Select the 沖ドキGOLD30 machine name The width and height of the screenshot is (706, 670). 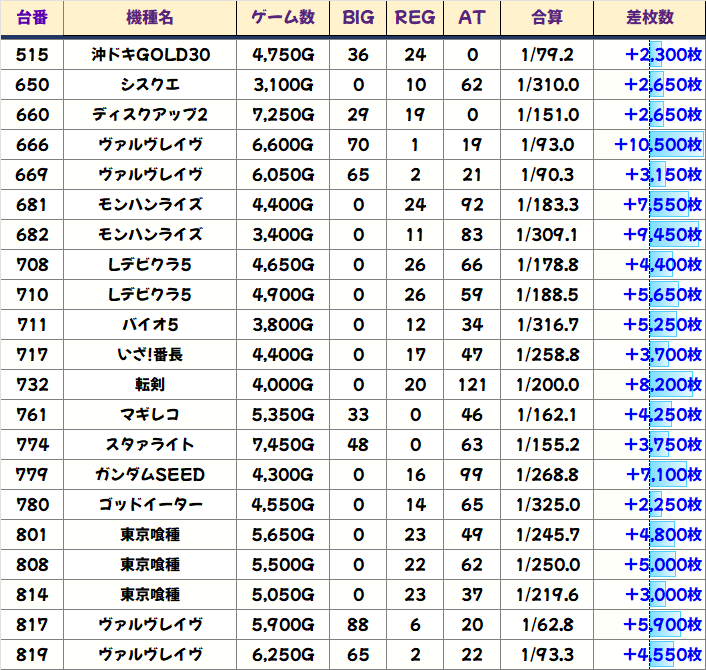[150, 55]
